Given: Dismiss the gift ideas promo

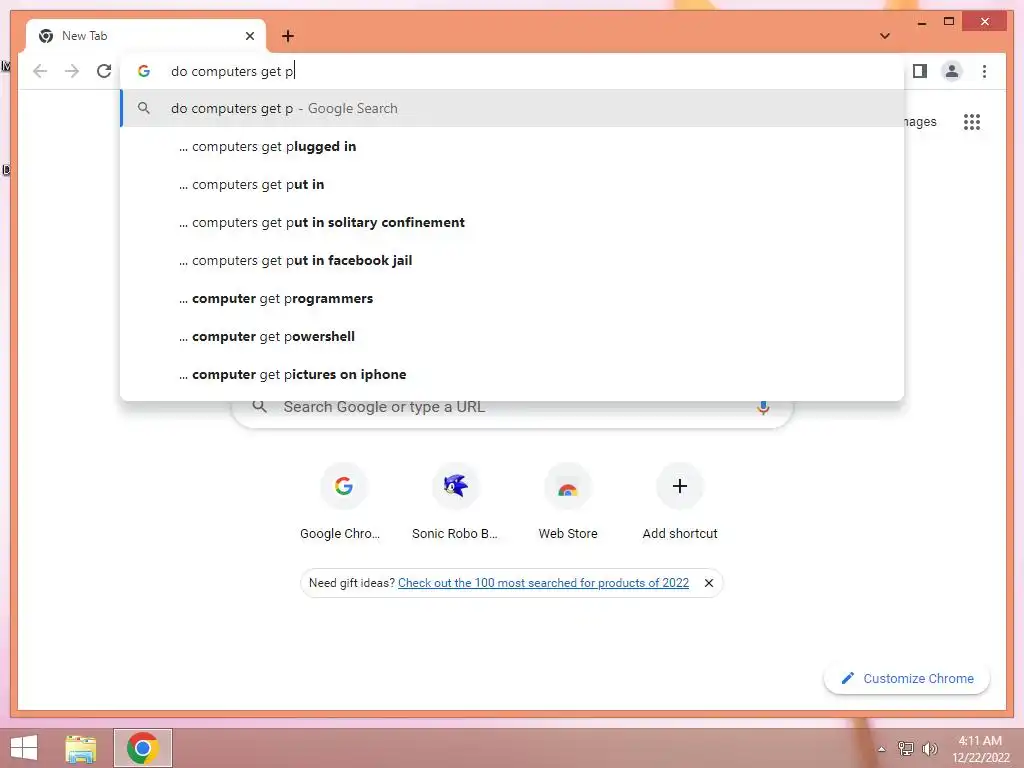Looking at the screenshot, I should tap(709, 583).
